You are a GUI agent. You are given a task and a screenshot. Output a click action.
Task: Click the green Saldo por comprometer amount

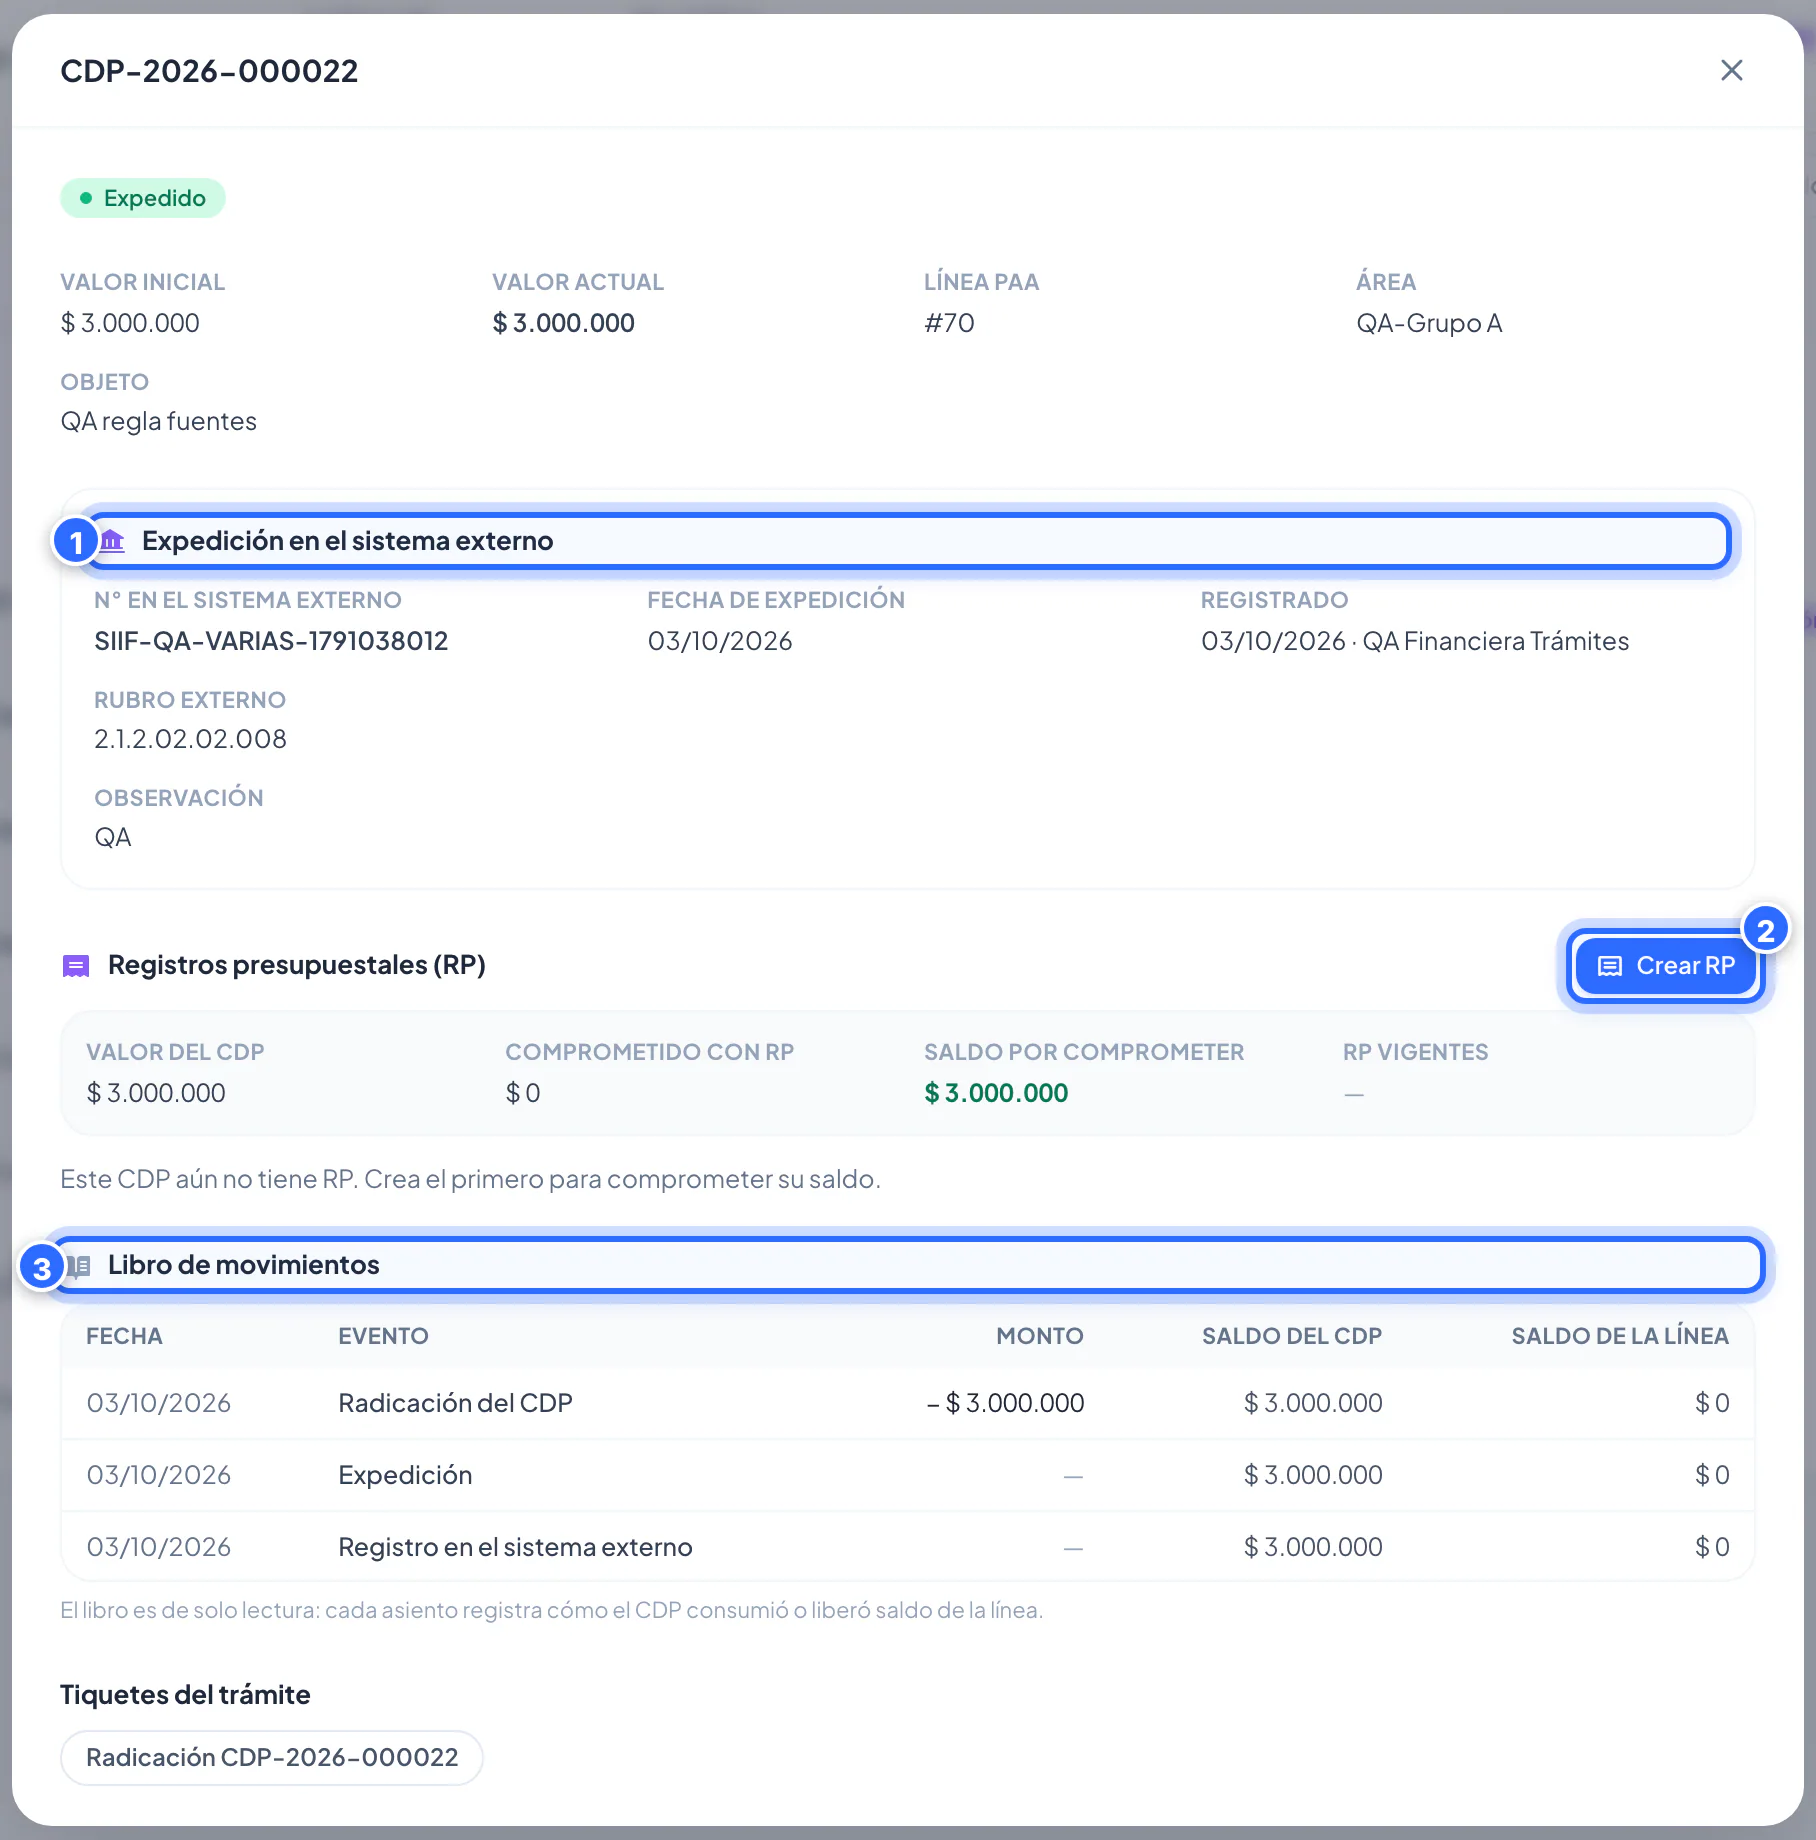[996, 1093]
